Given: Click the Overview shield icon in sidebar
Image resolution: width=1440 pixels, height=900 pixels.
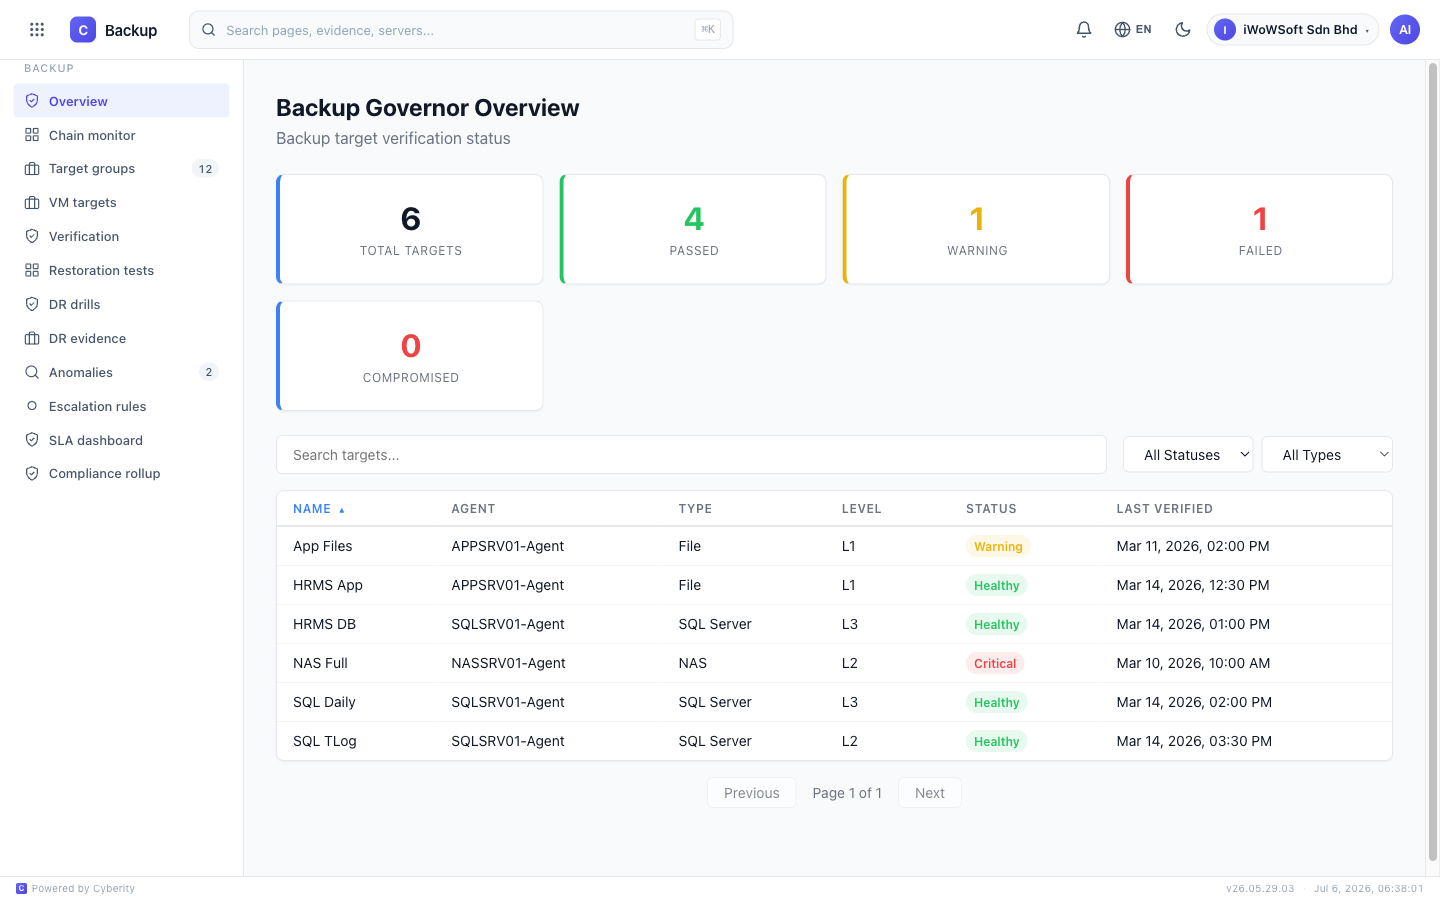Looking at the screenshot, I should [32, 101].
